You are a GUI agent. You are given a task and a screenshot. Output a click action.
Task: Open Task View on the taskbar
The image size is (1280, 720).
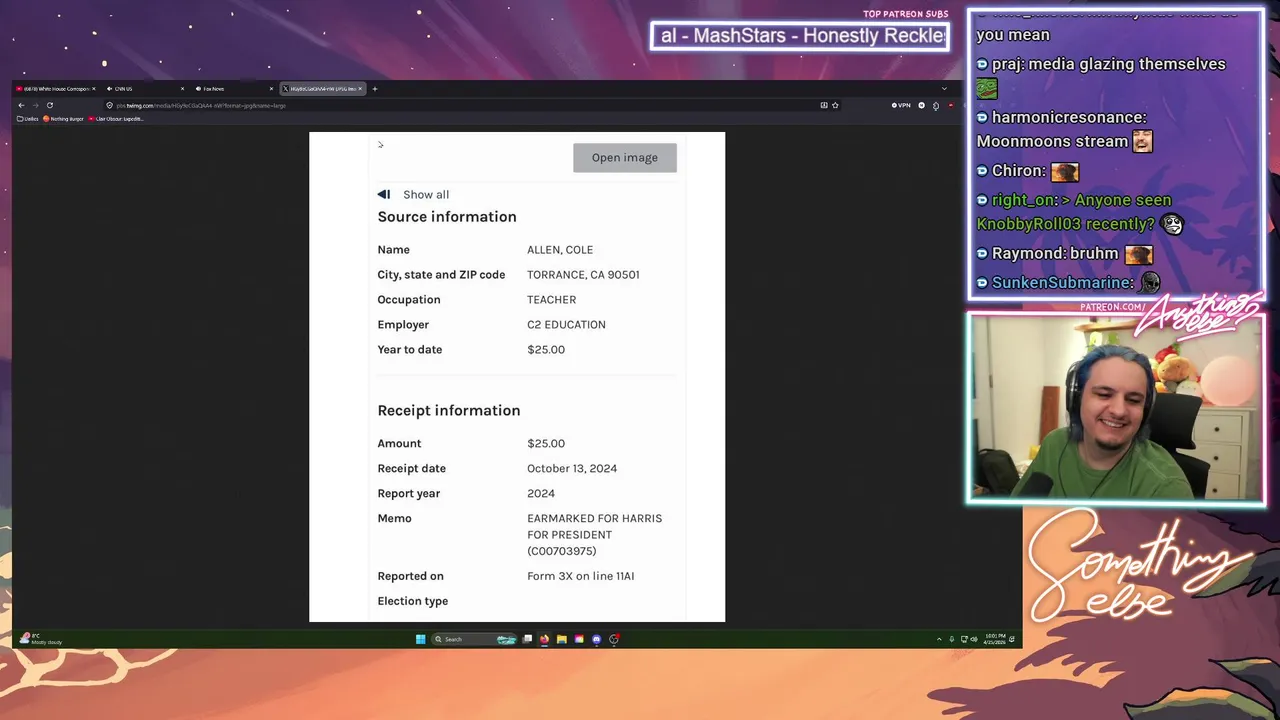tap(527, 639)
